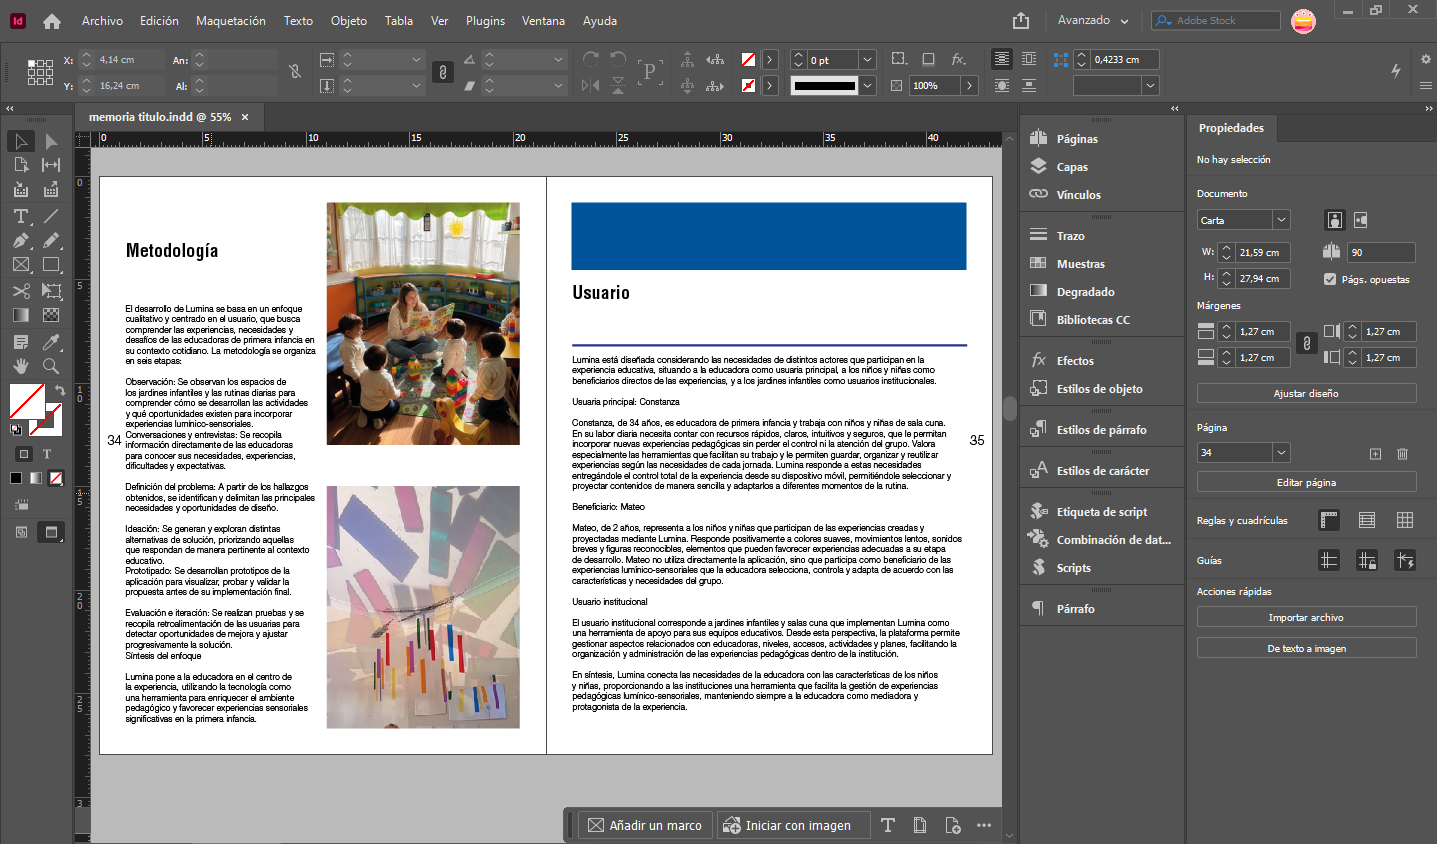Click the fill color swatch in toolbox
Viewport: 1437px width, 844px height.
click(x=27, y=401)
